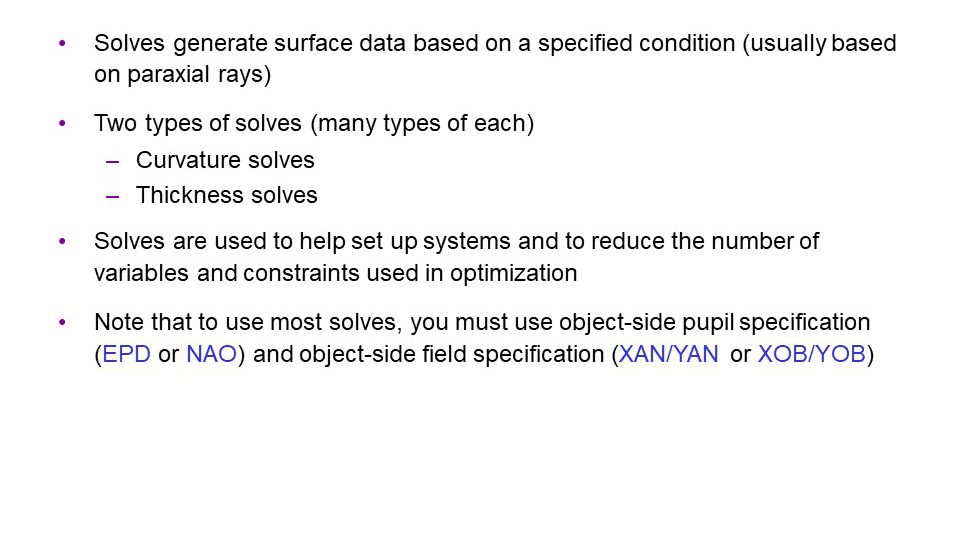This screenshot has height=540, width=960.
Task: Click the phrase on paraxial rays)
Action: (182, 75)
